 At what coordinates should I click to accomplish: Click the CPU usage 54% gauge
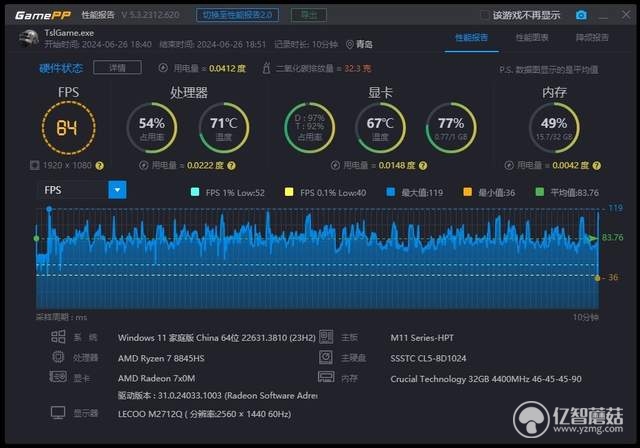152,128
